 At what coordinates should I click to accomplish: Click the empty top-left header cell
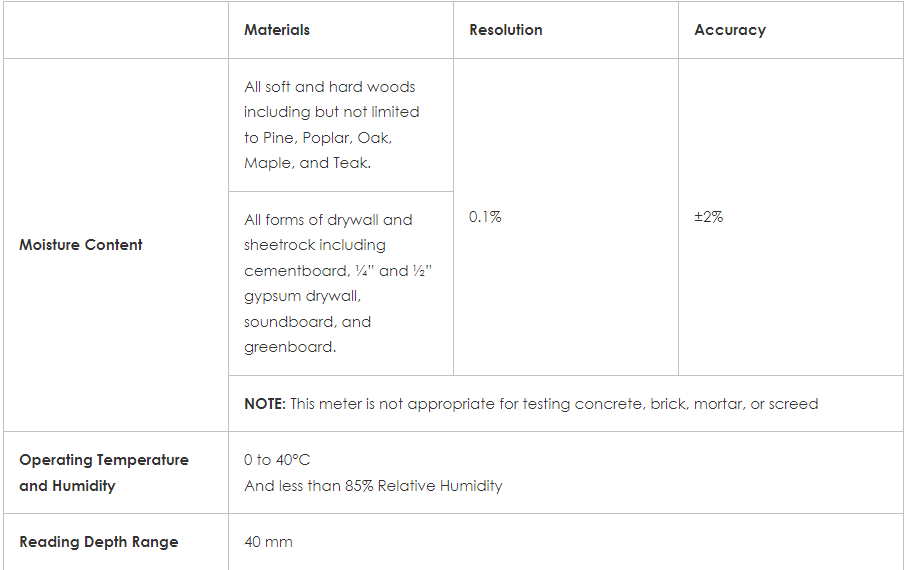(116, 30)
